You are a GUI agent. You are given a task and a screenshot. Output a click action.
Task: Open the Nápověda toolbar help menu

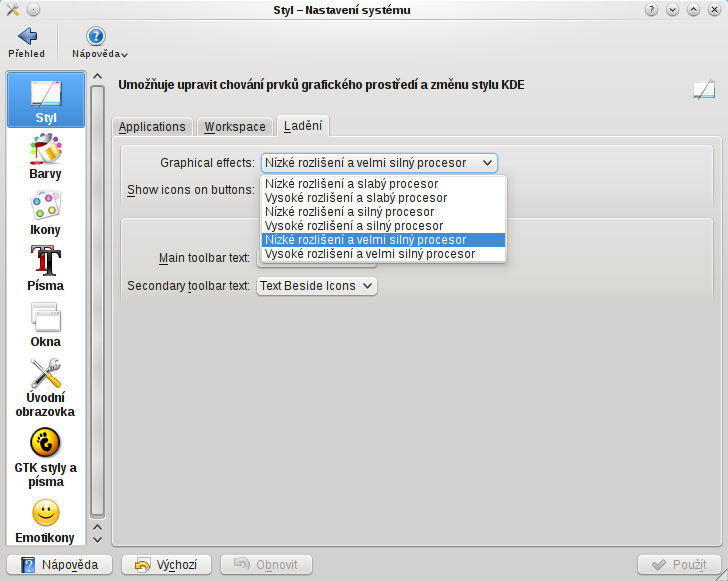(98, 42)
